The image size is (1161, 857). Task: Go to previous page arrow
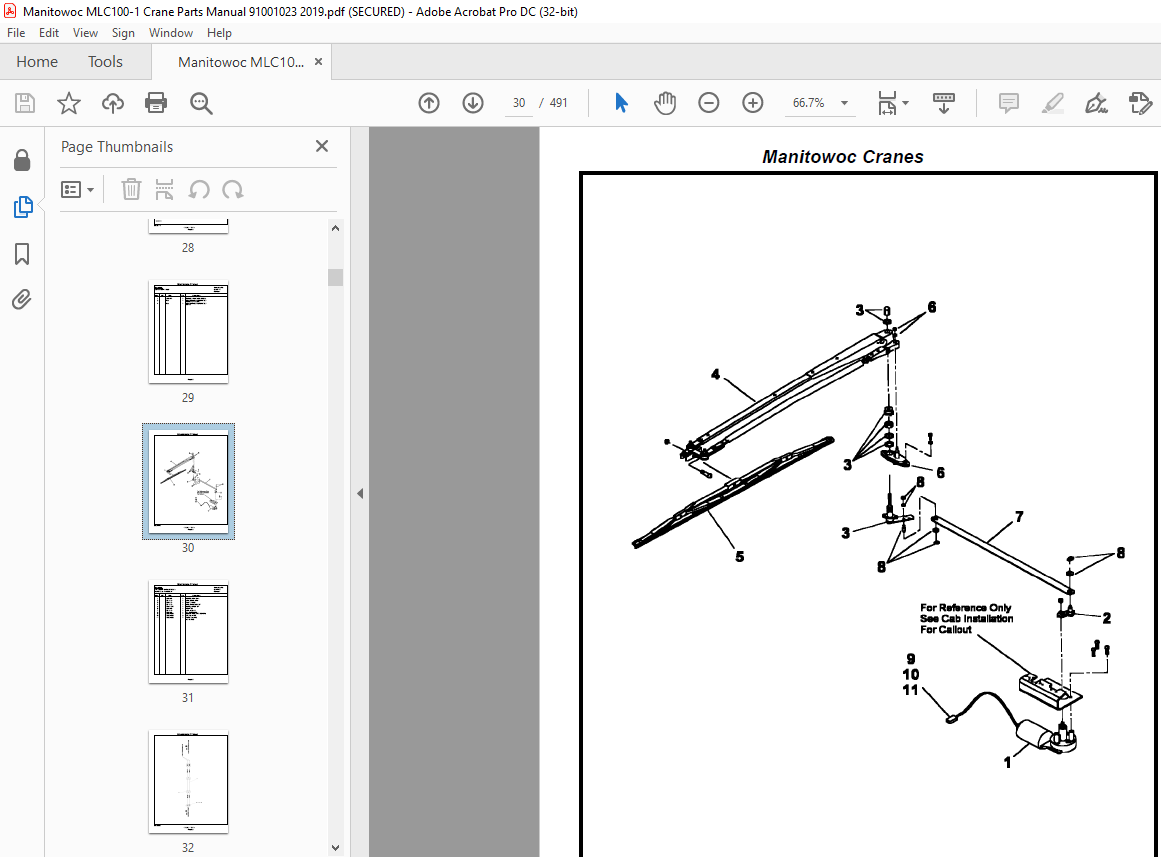(429, 103)
